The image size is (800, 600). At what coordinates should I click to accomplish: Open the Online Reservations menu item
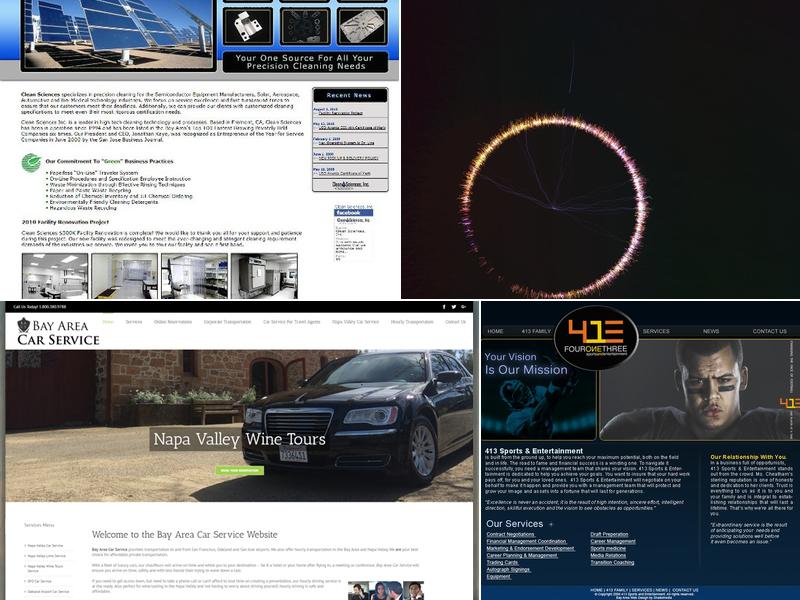(172, 322)
